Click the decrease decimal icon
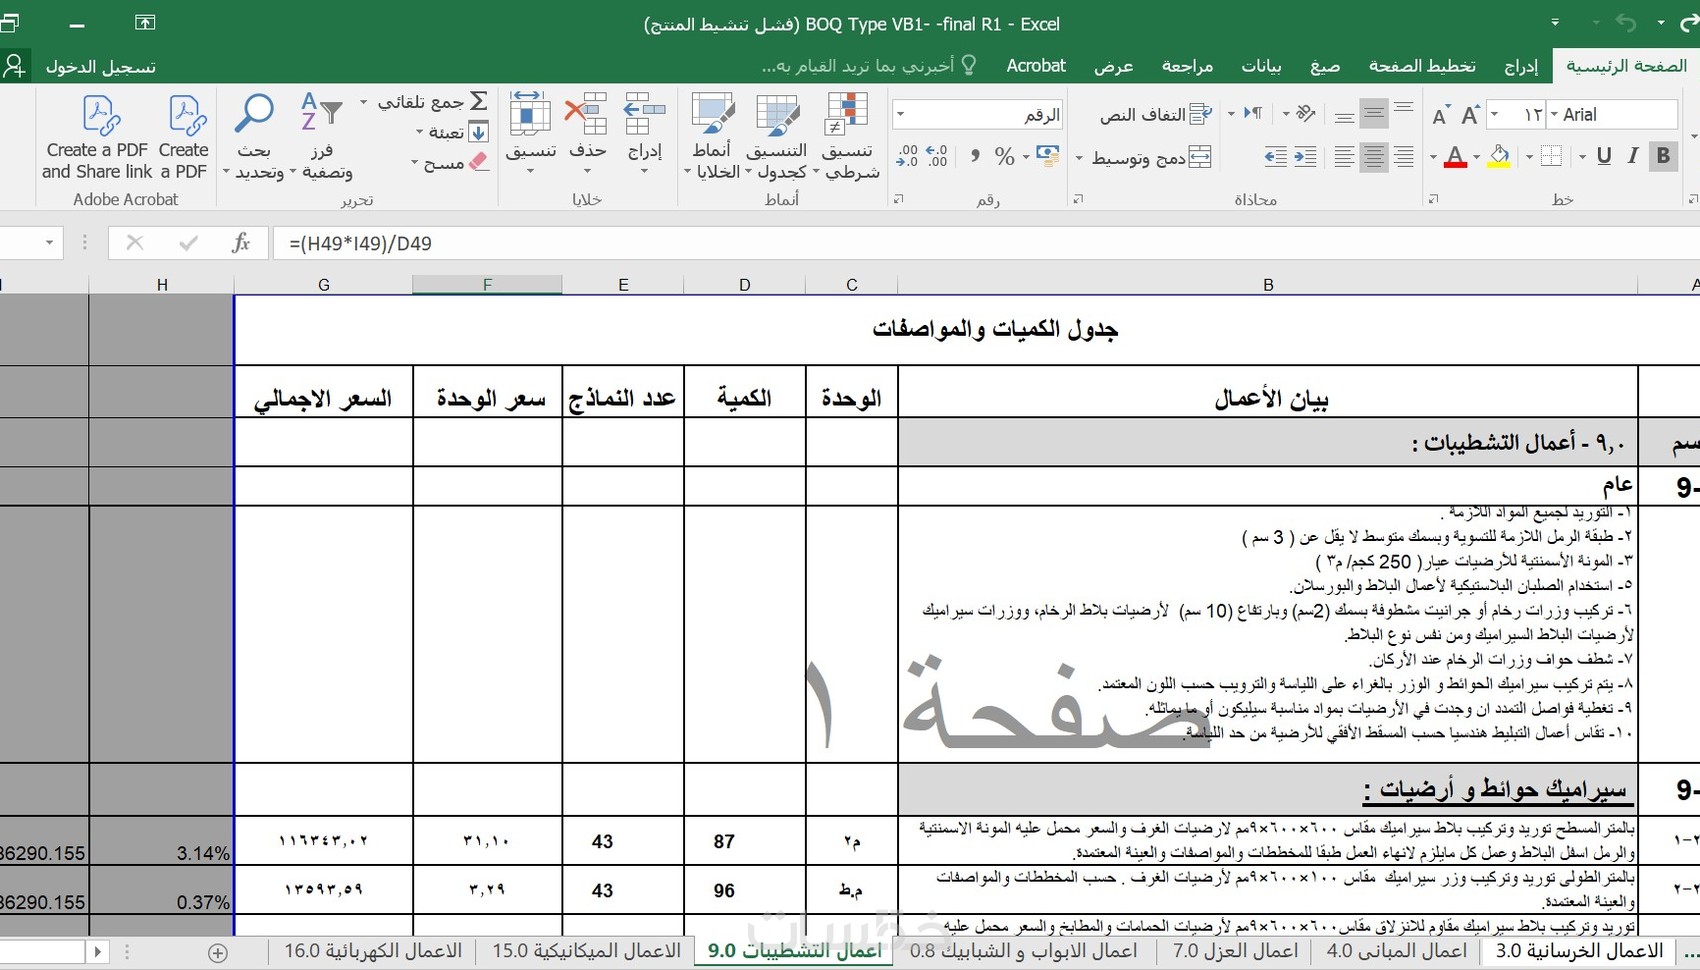Viewport: 1700px width, 970px height. pyautogui.click(x=907, y=156)
